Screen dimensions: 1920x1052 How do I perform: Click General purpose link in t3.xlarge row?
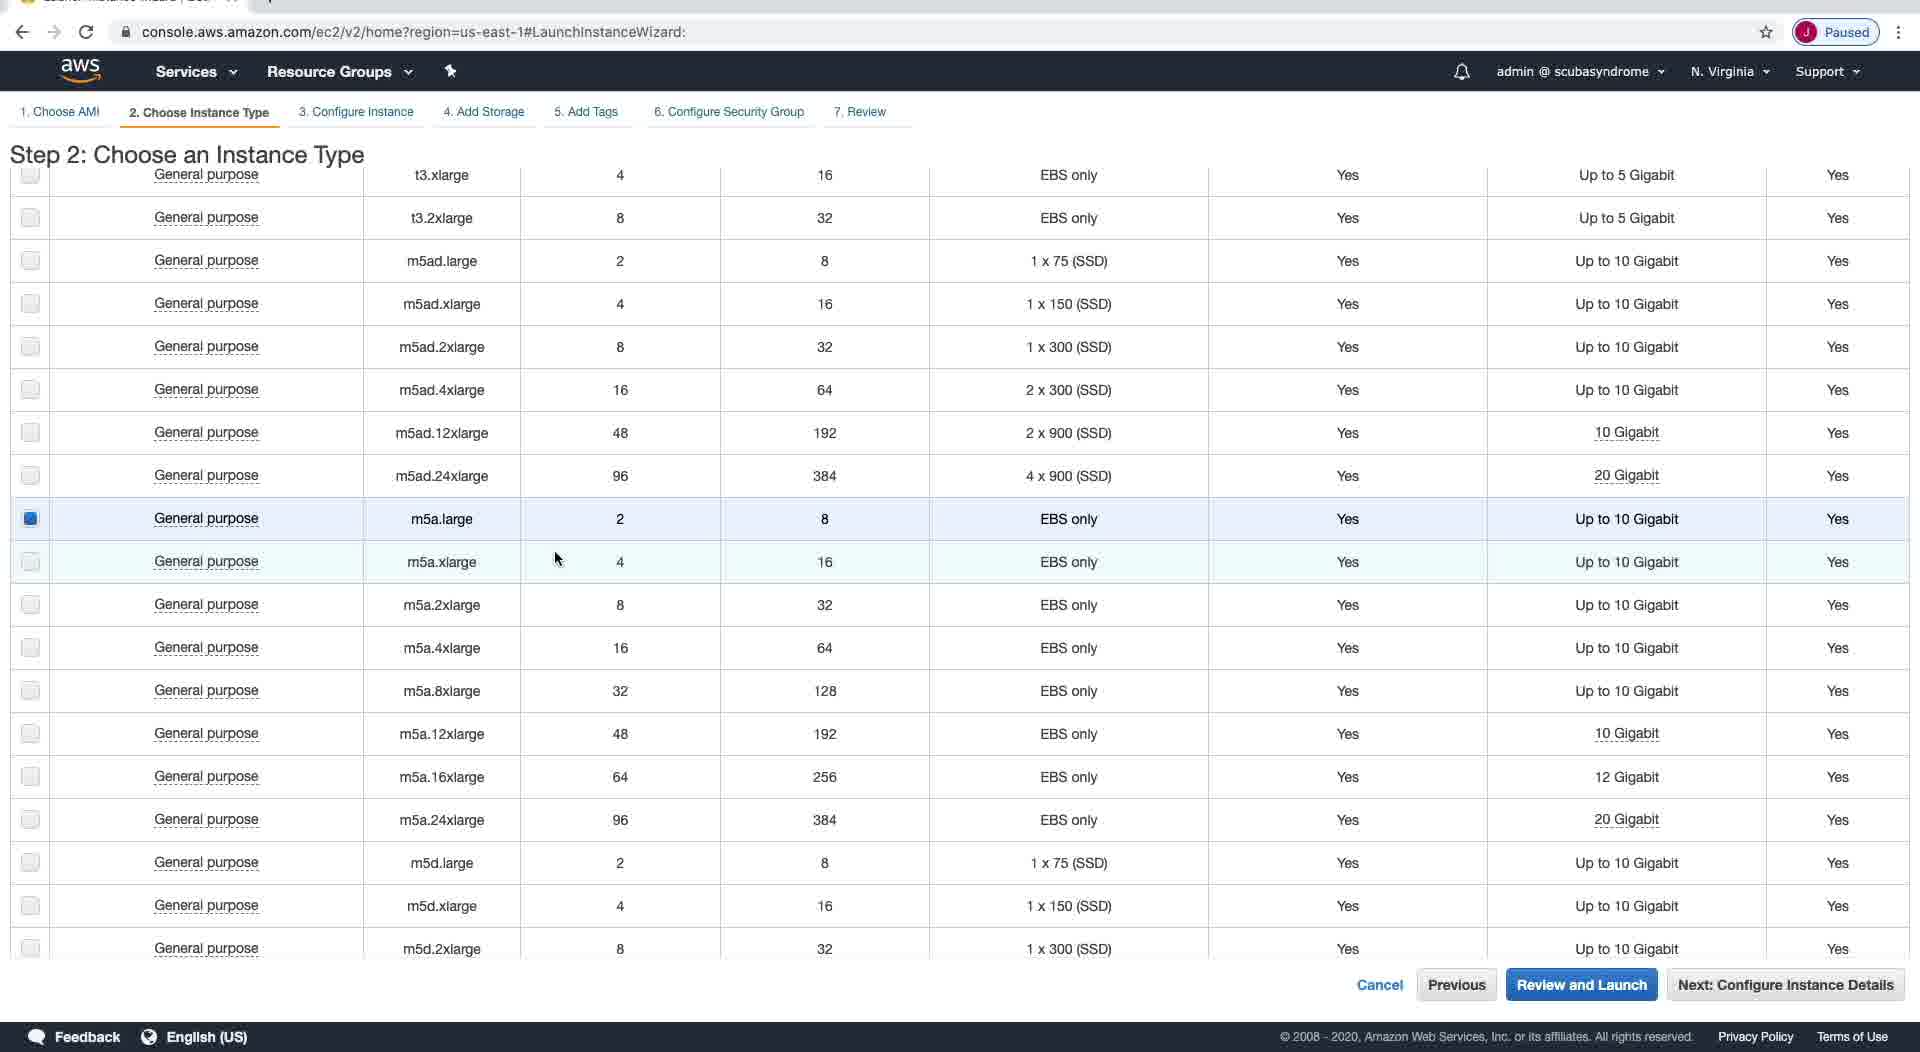click(x=206, y=175)
